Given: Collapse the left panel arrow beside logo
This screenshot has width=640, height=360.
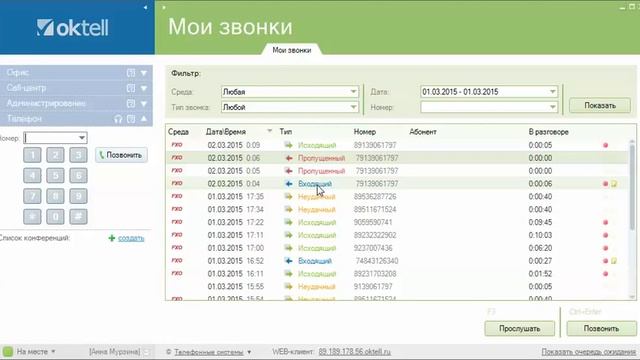Looking at the screenshot, I should pyautogui.click(x=145, y=7).
